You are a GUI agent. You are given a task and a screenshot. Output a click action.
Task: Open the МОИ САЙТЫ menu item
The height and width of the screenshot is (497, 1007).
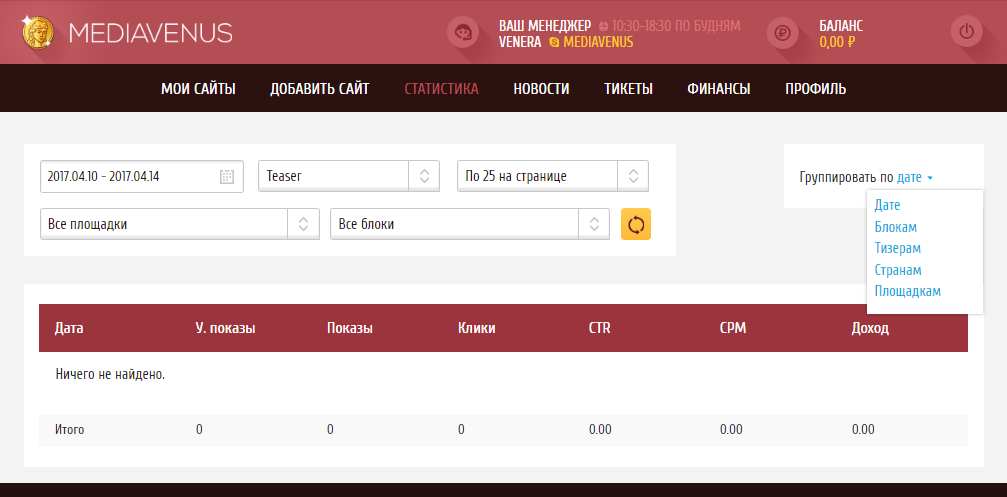[x=198, y=89]
